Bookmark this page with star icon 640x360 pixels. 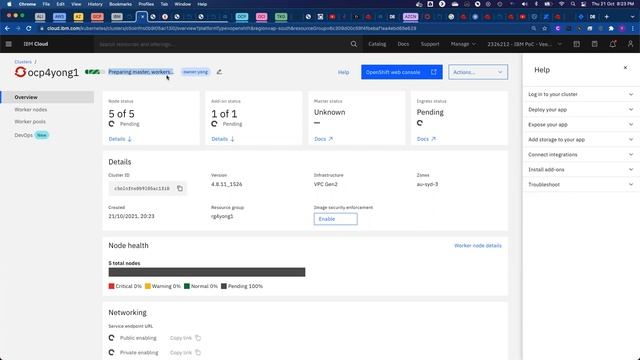click(x=544, y=28)
